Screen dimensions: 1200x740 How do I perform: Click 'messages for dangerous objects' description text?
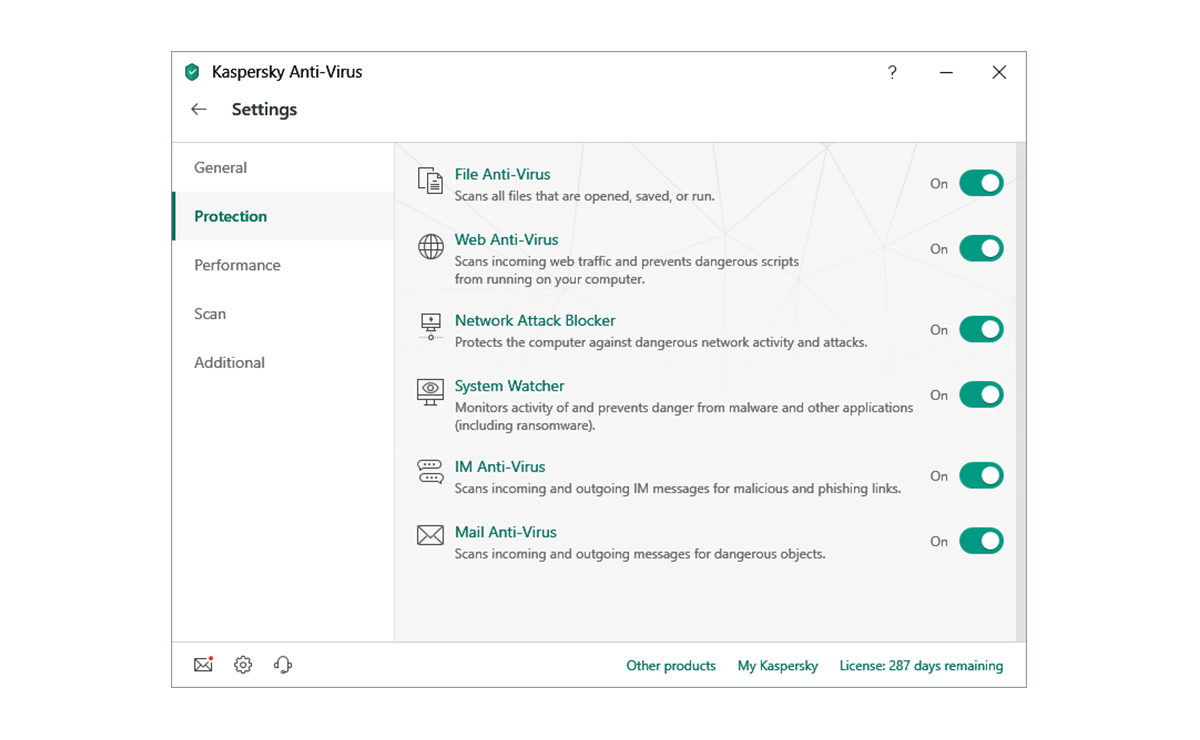point(640,554)
